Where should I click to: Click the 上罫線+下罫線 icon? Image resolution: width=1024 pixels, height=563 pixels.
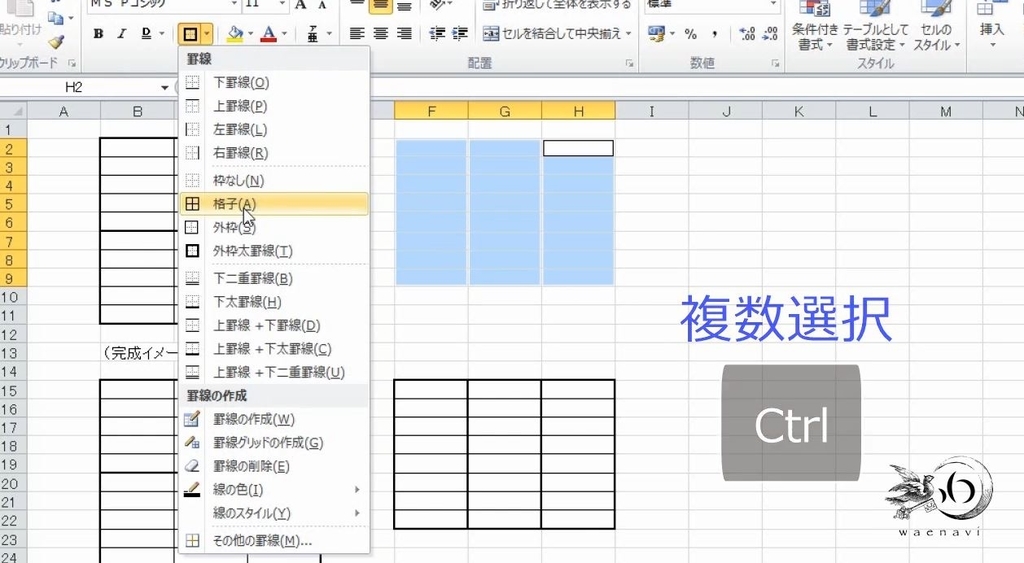[x=192, y=325]
